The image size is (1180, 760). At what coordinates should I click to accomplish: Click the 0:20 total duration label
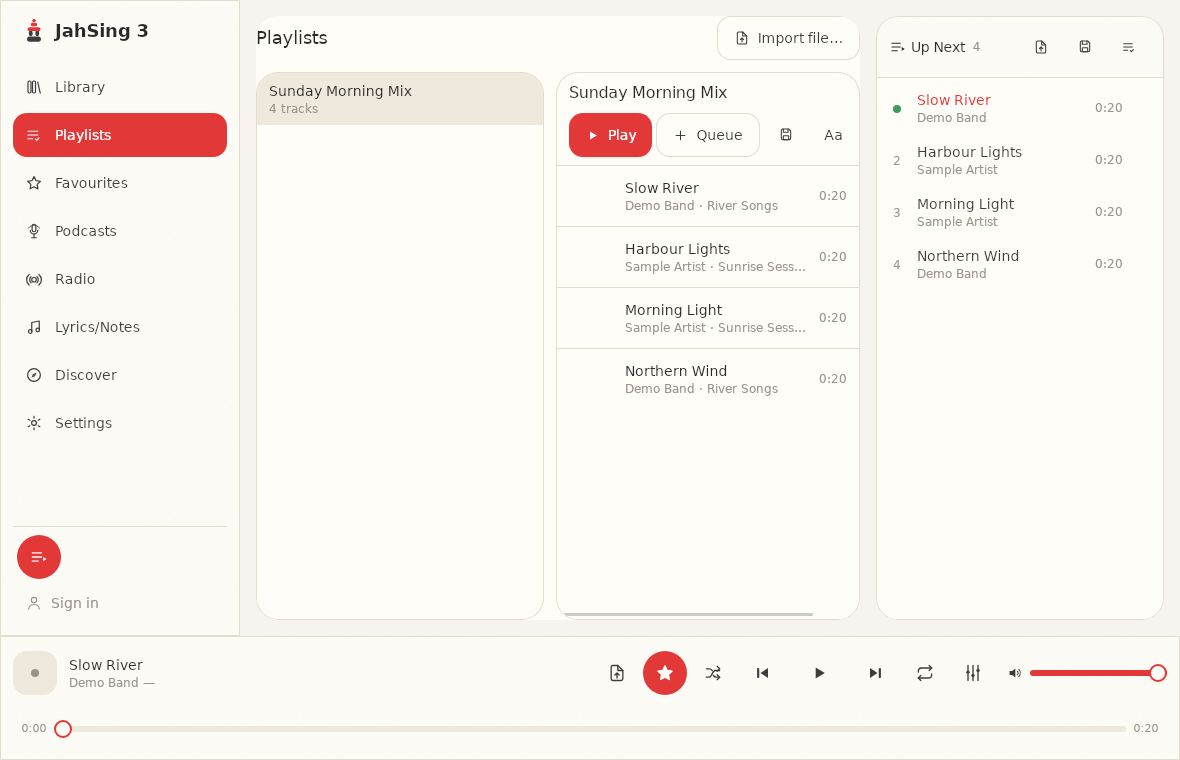click(1145, 728)
